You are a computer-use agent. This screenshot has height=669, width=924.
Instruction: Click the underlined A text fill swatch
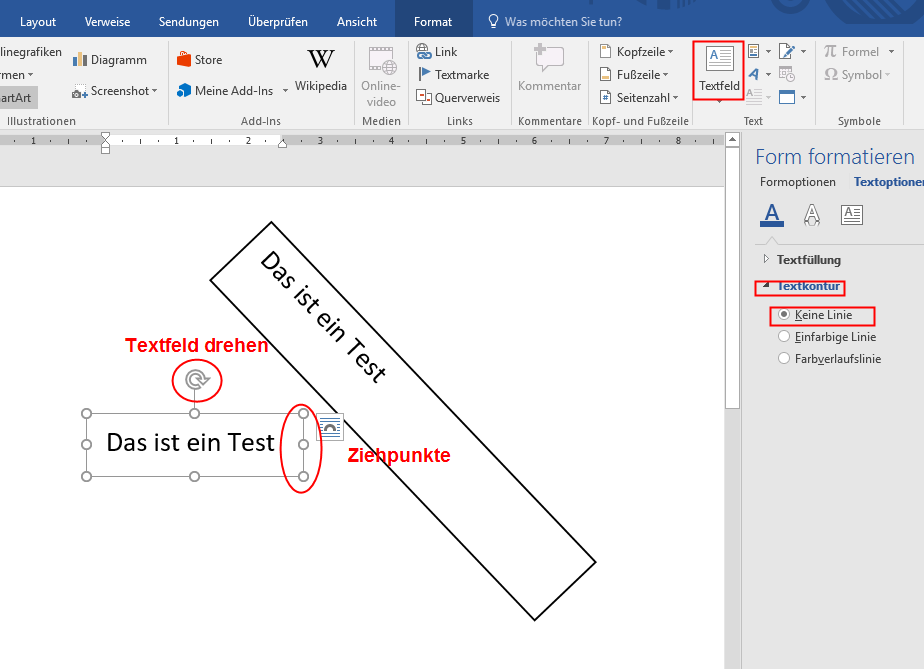pyautogui.click(x=771, y=214)
